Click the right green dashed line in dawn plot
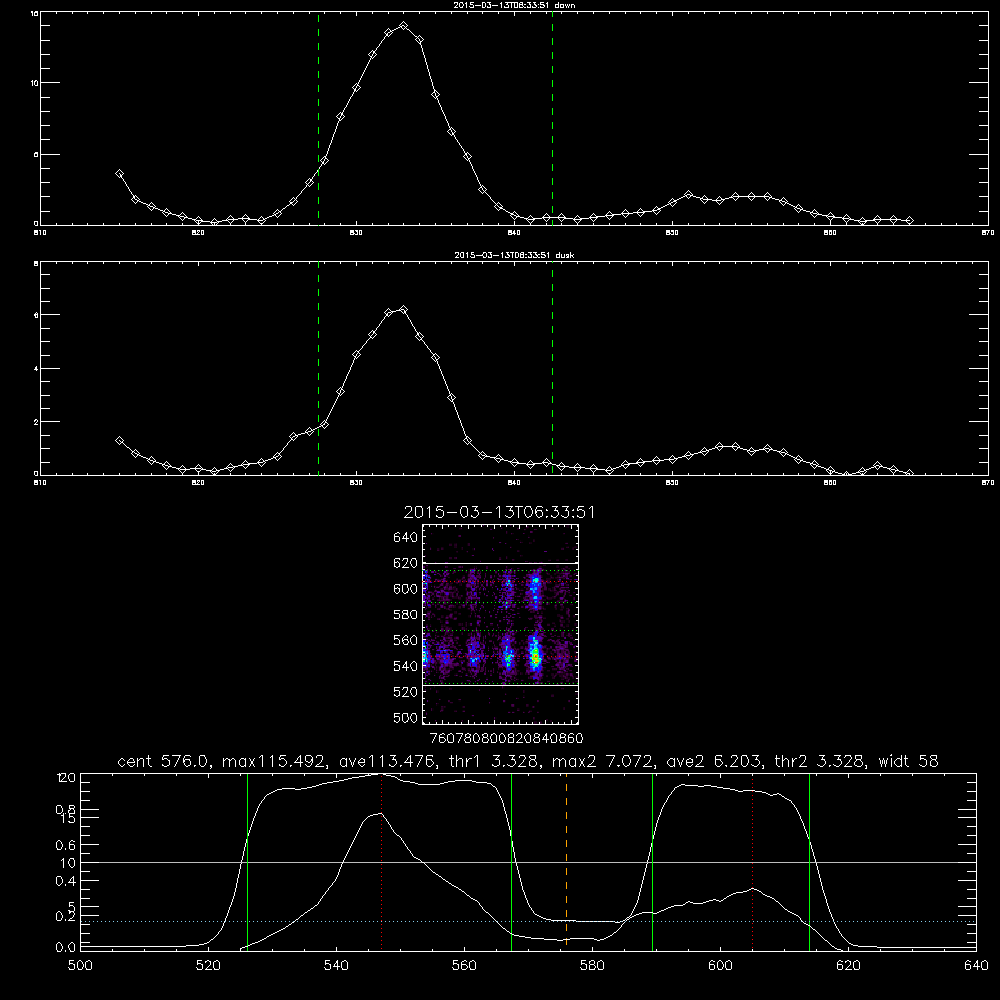This screenshot has width=1000, height=1000. pyautogui.click(x=552, y=119)
